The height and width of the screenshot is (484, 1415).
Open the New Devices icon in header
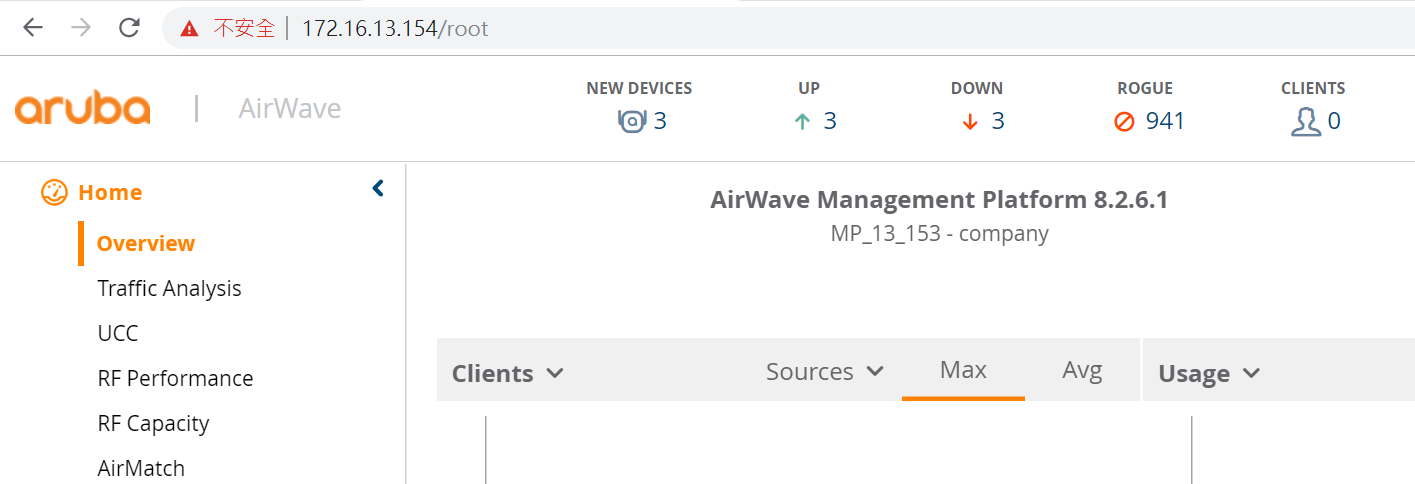[632, 122]
